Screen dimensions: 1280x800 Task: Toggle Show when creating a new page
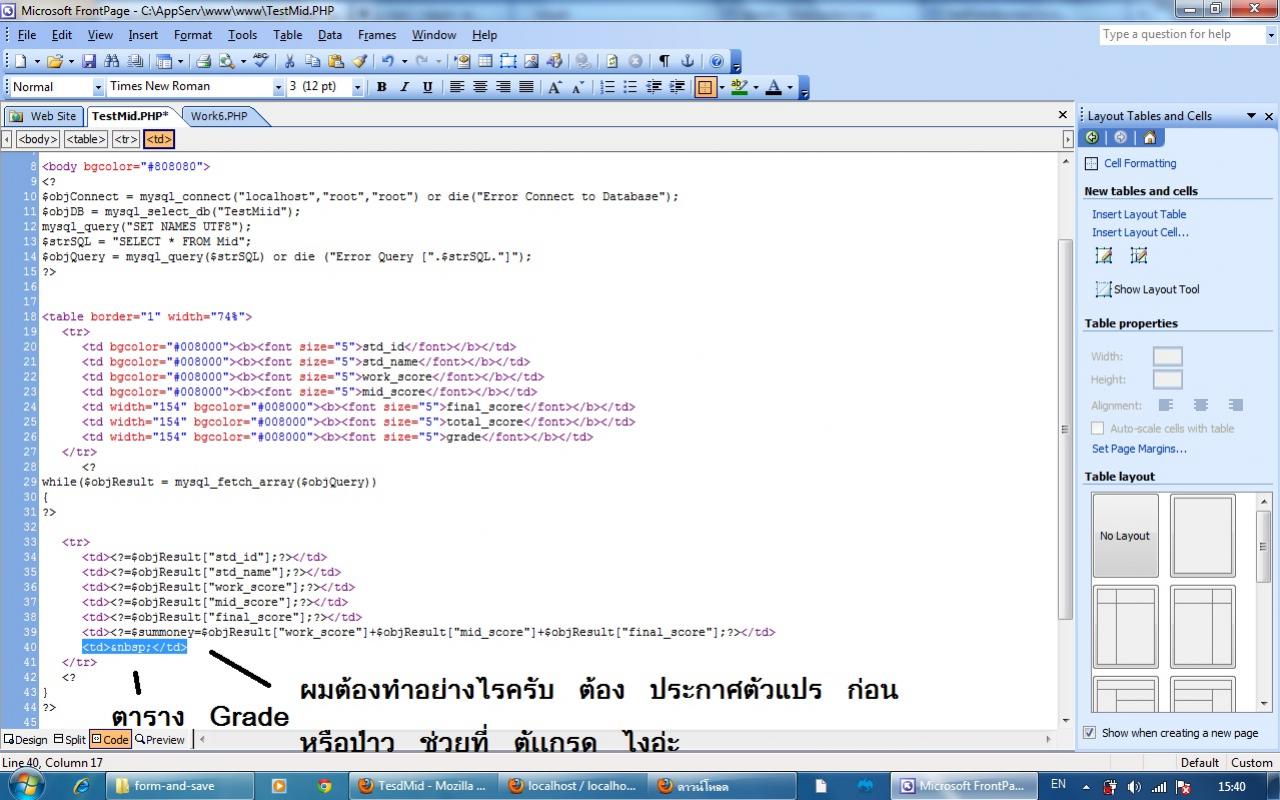(x=1090, y=733)
